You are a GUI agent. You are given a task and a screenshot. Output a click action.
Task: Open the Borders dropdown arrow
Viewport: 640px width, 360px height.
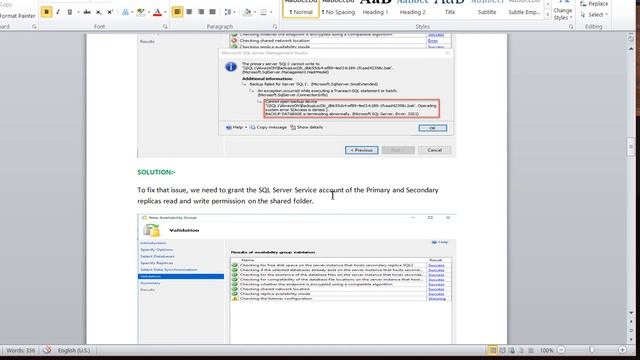pos(271,12)
